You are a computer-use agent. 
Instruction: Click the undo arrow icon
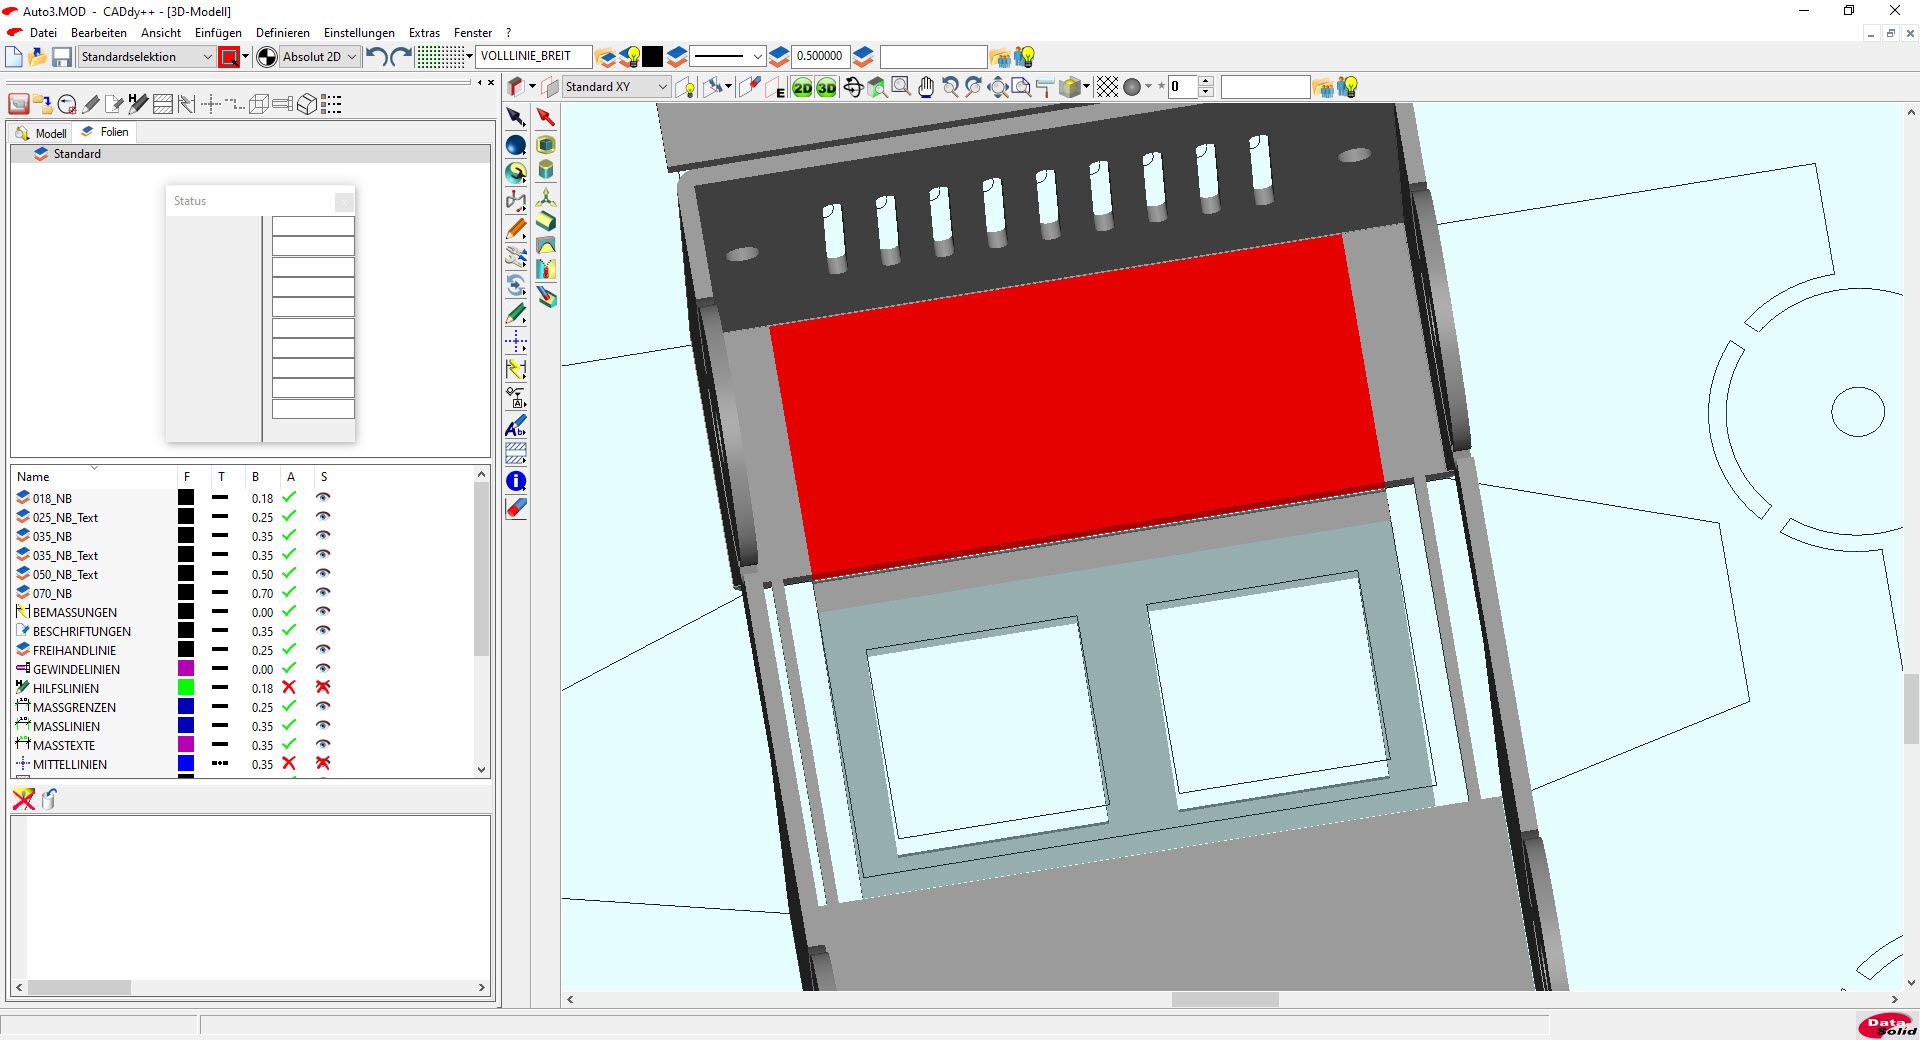tap(376, 57)
